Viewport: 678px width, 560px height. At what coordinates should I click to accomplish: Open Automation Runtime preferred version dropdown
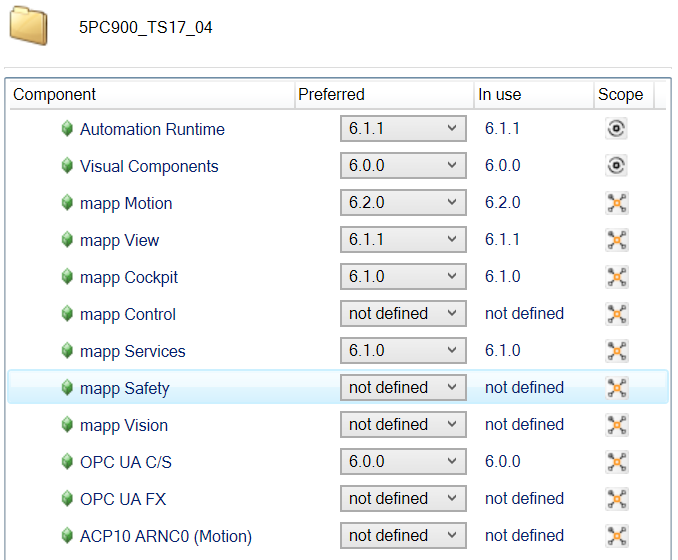click(403, 129)
